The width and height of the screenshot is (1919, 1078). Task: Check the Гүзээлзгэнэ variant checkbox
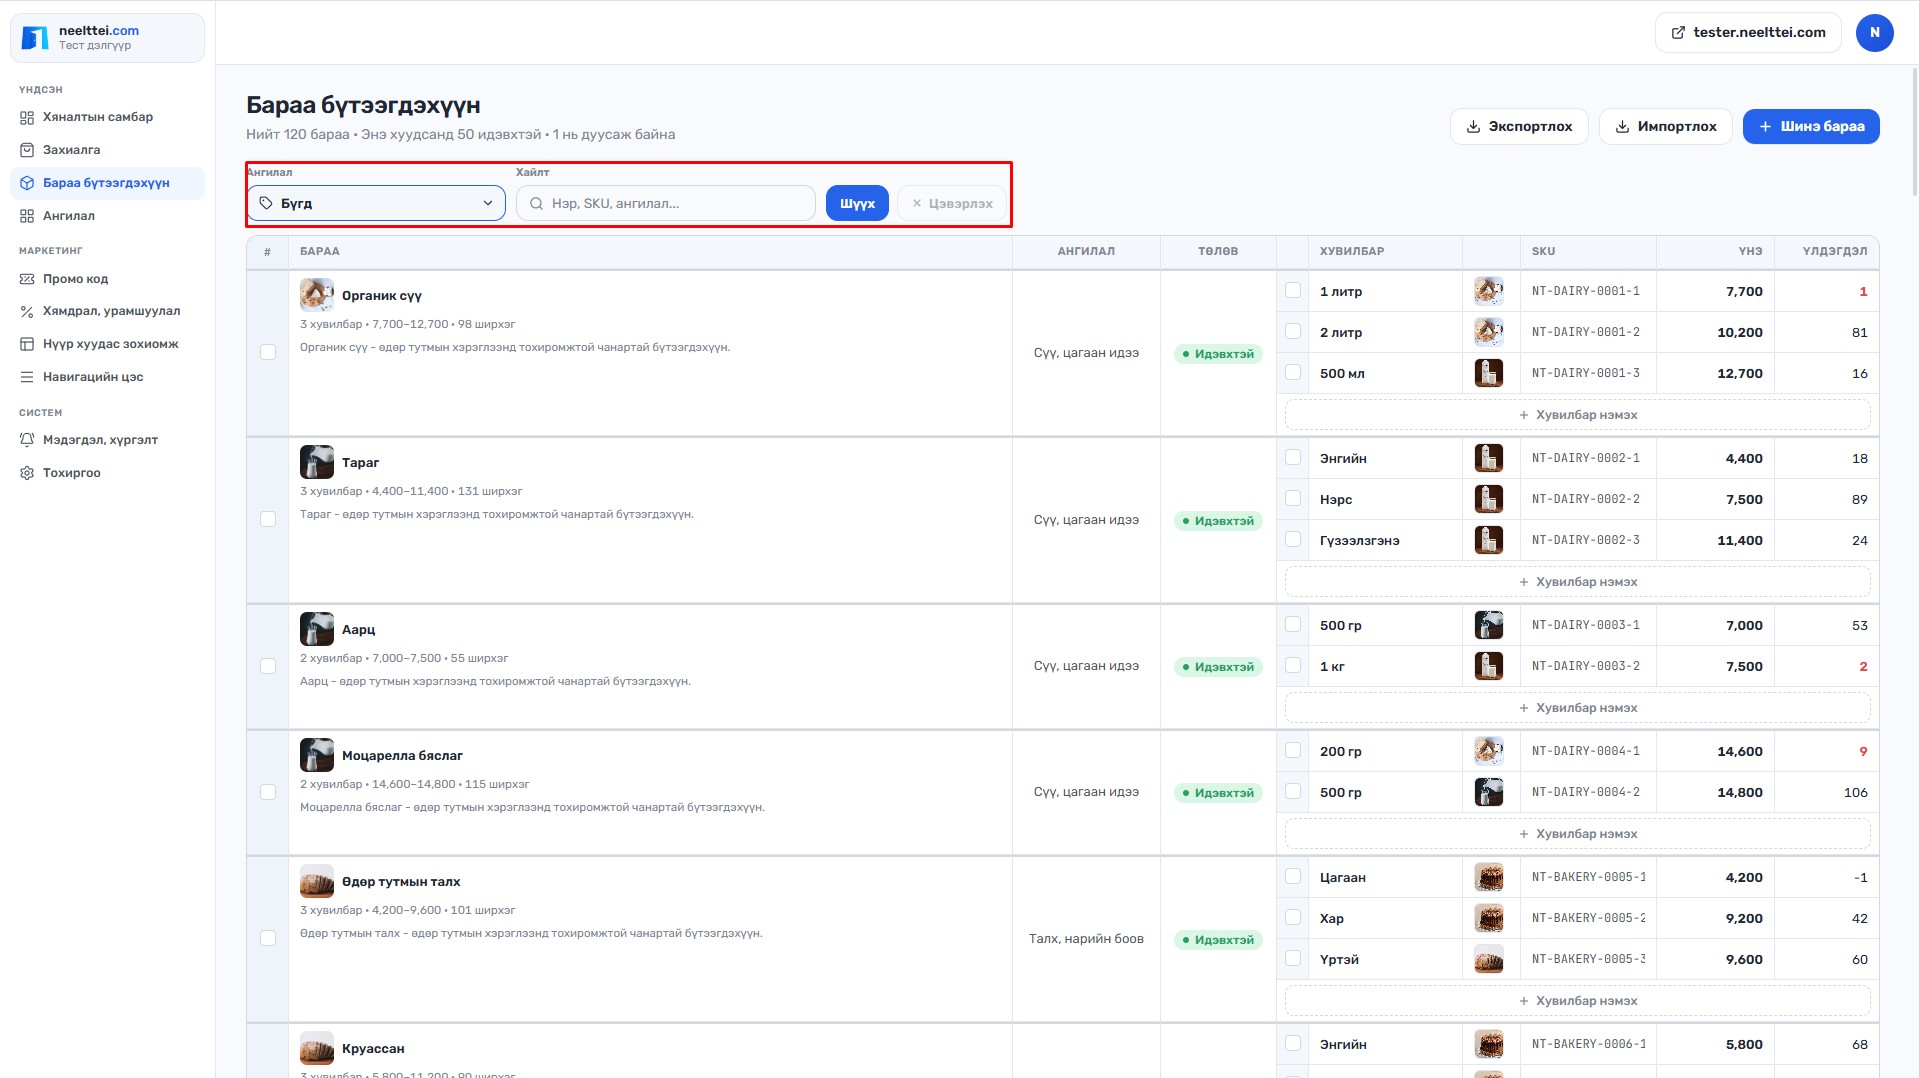pos(1293,539)
